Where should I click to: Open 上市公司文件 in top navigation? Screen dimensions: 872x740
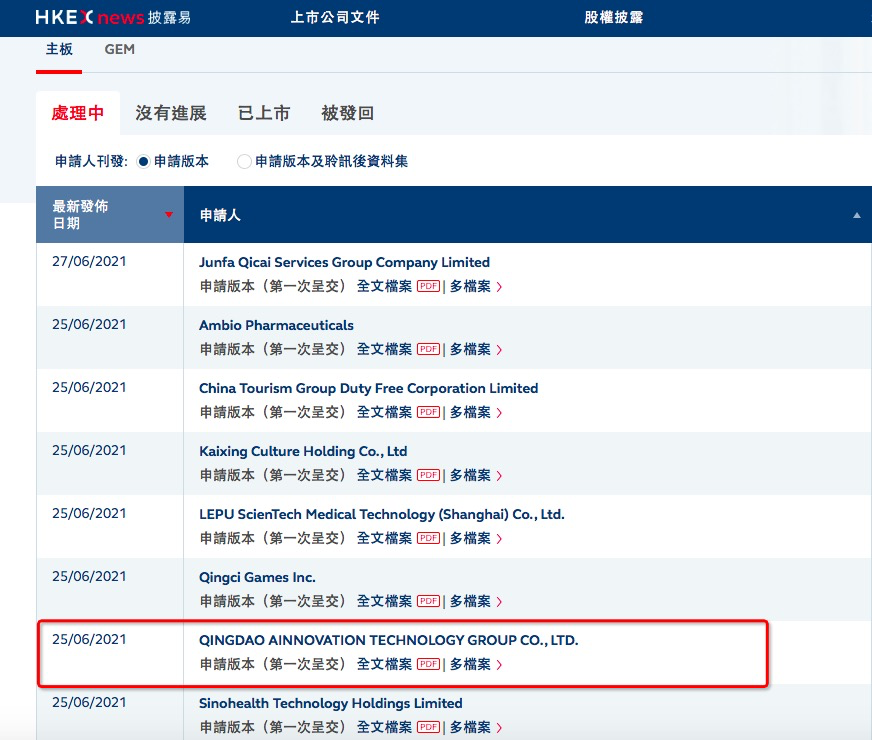(335, 18)
